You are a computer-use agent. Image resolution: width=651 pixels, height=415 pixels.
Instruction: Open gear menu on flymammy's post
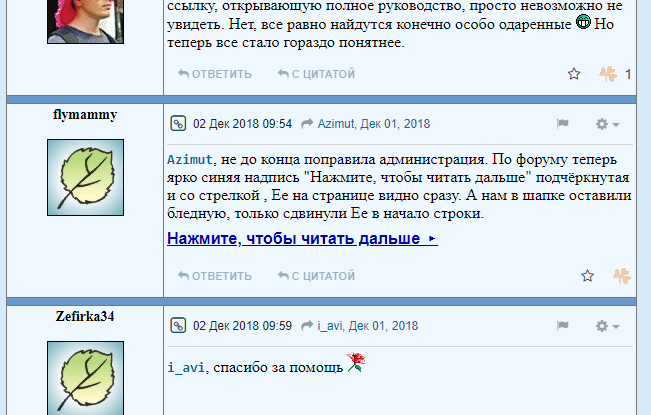(607, 124)
